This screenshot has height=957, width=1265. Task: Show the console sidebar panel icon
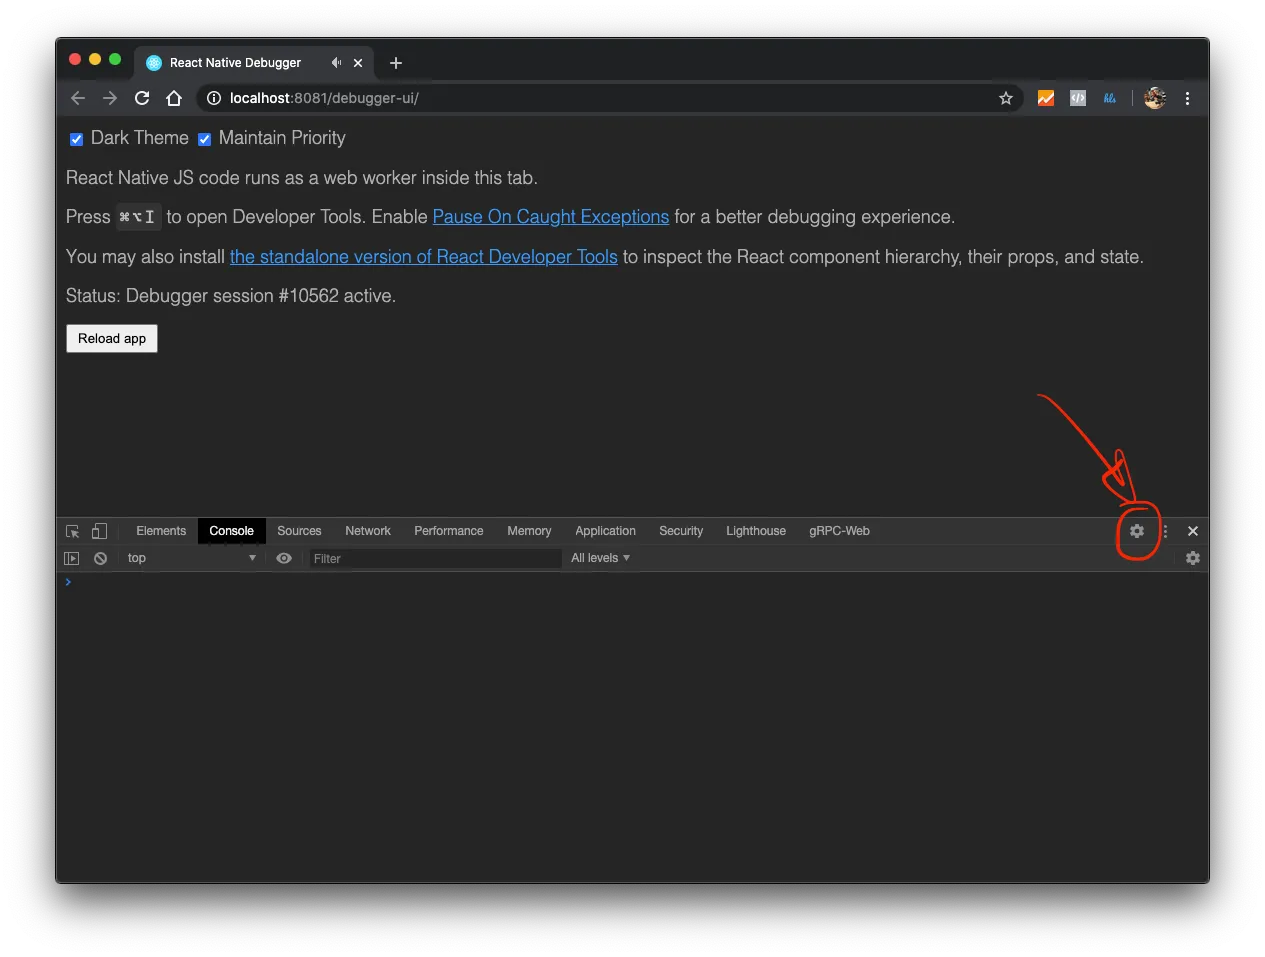point(72,558)
